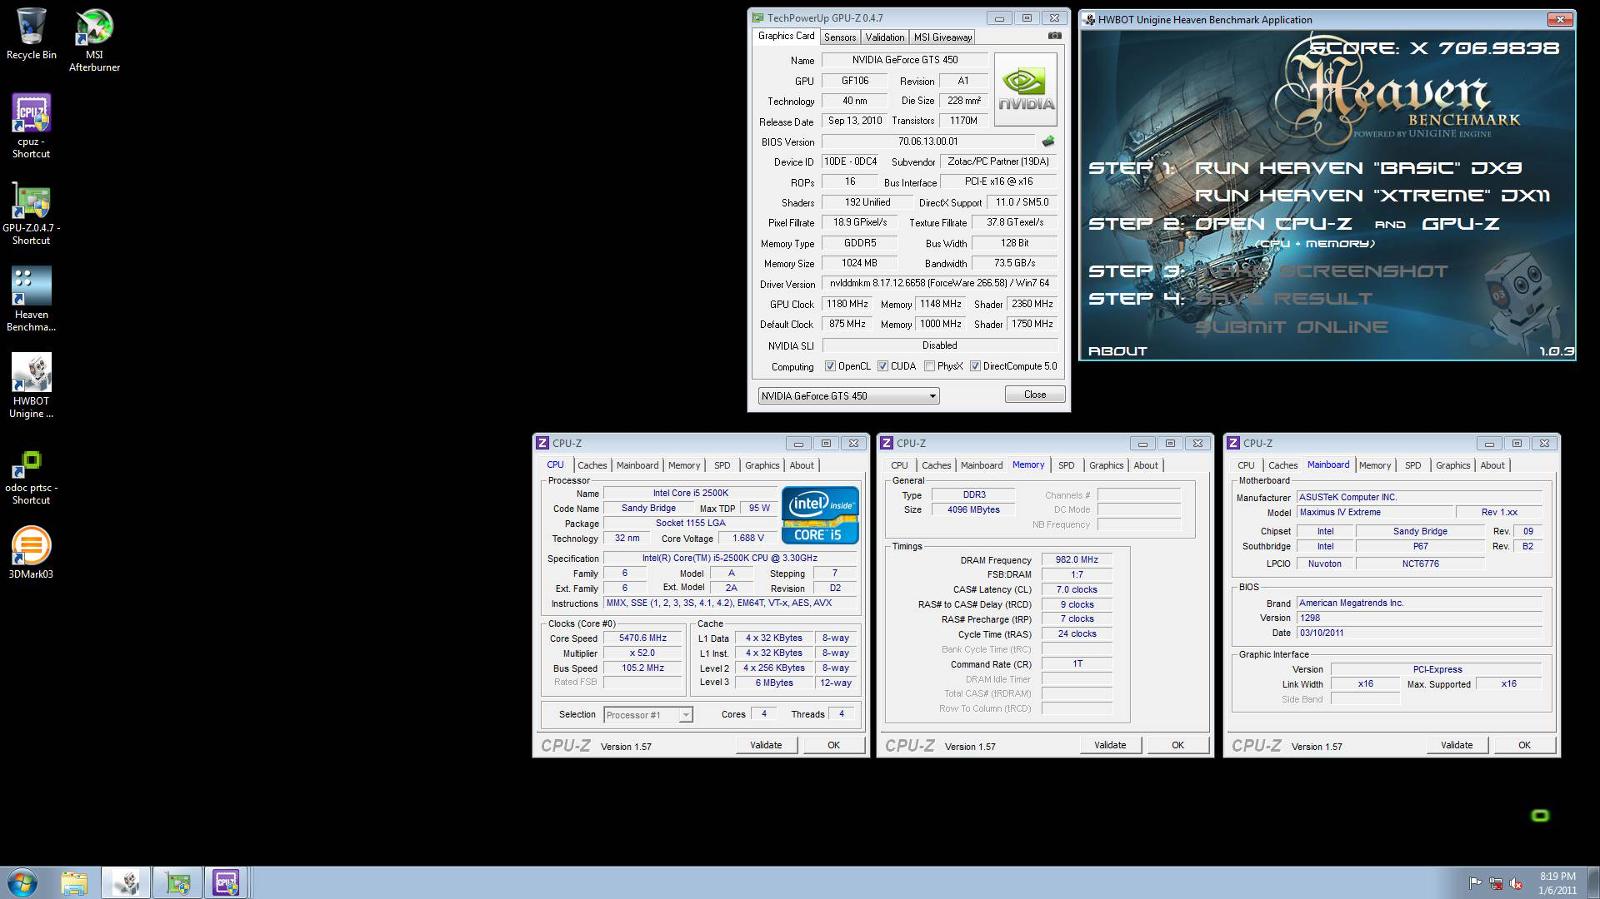Toggle the CUDA checkbox in GPU-Z
The width and height of the screenshot is (1600, 899).
pyautogui.click(x=883, y=366)
